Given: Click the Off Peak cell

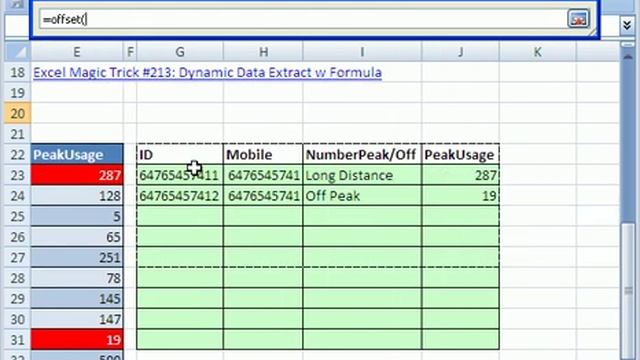Looking at the screenshot, I should pos(362,196).
